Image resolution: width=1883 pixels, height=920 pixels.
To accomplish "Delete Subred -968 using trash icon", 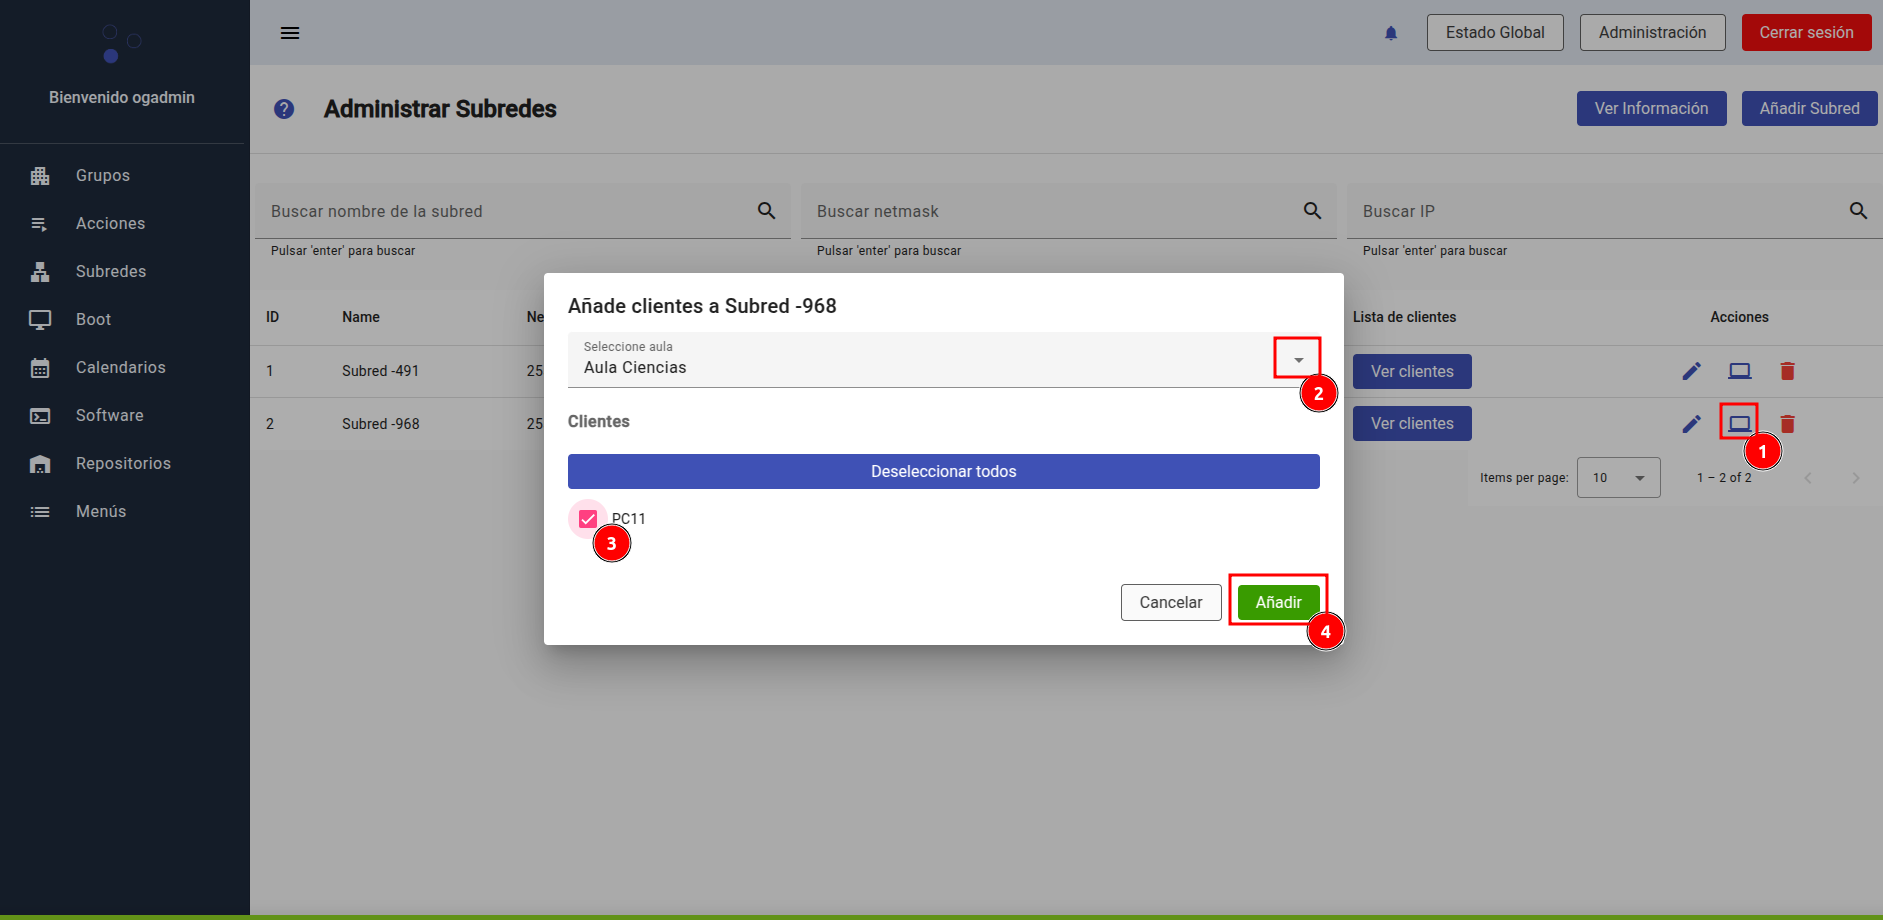I will 1787,424.
